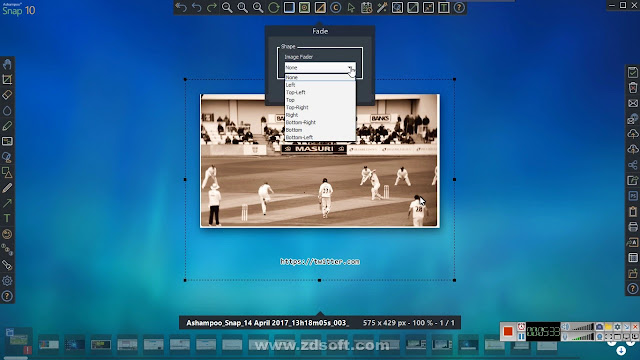Click the top toolbar text T icon
The height and width of the screenshot is (360, 640).
444,7
